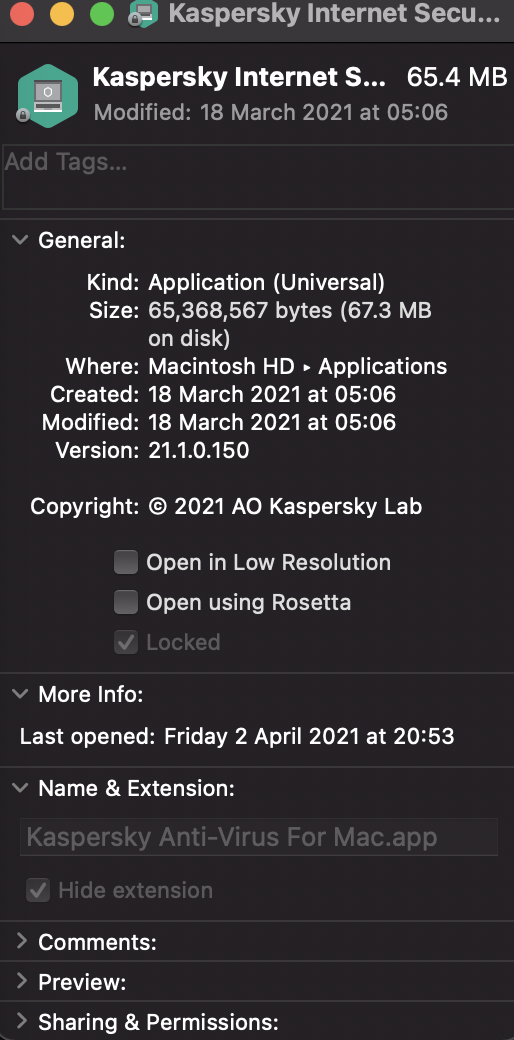Toggle the Hide extension checkbox

click(x=38, y=890)
